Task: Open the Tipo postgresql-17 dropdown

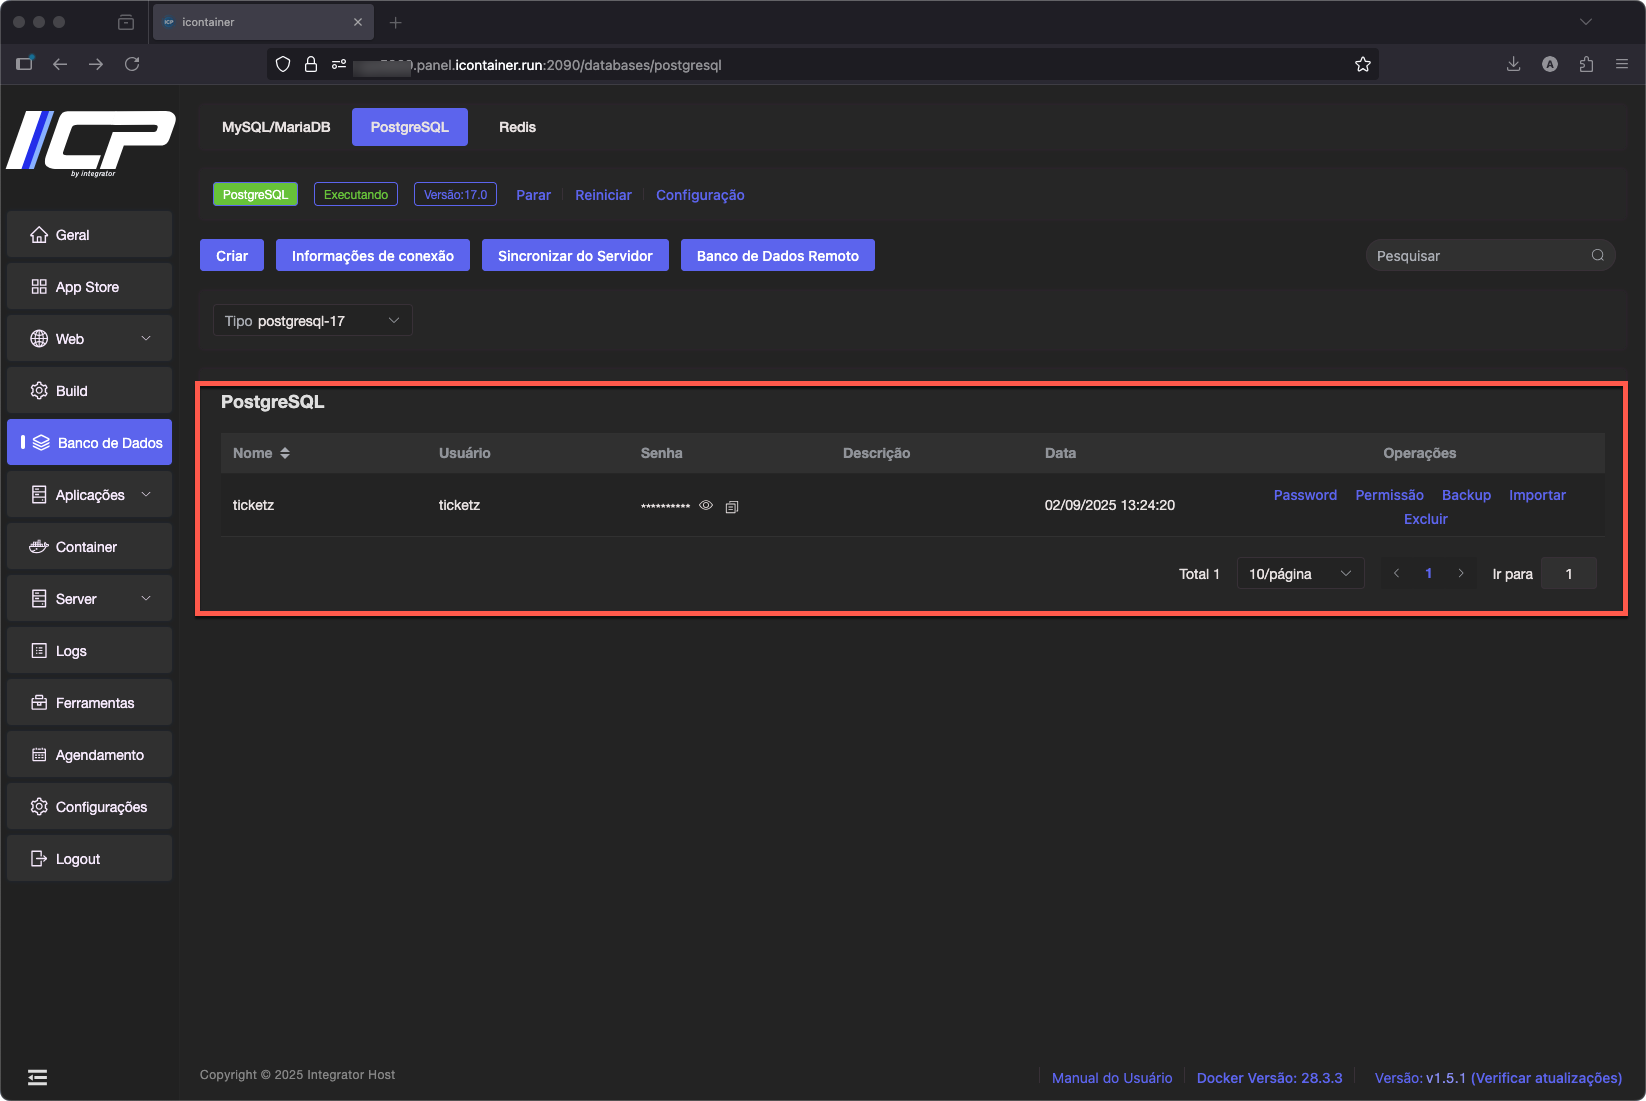Action: [312, 321]
